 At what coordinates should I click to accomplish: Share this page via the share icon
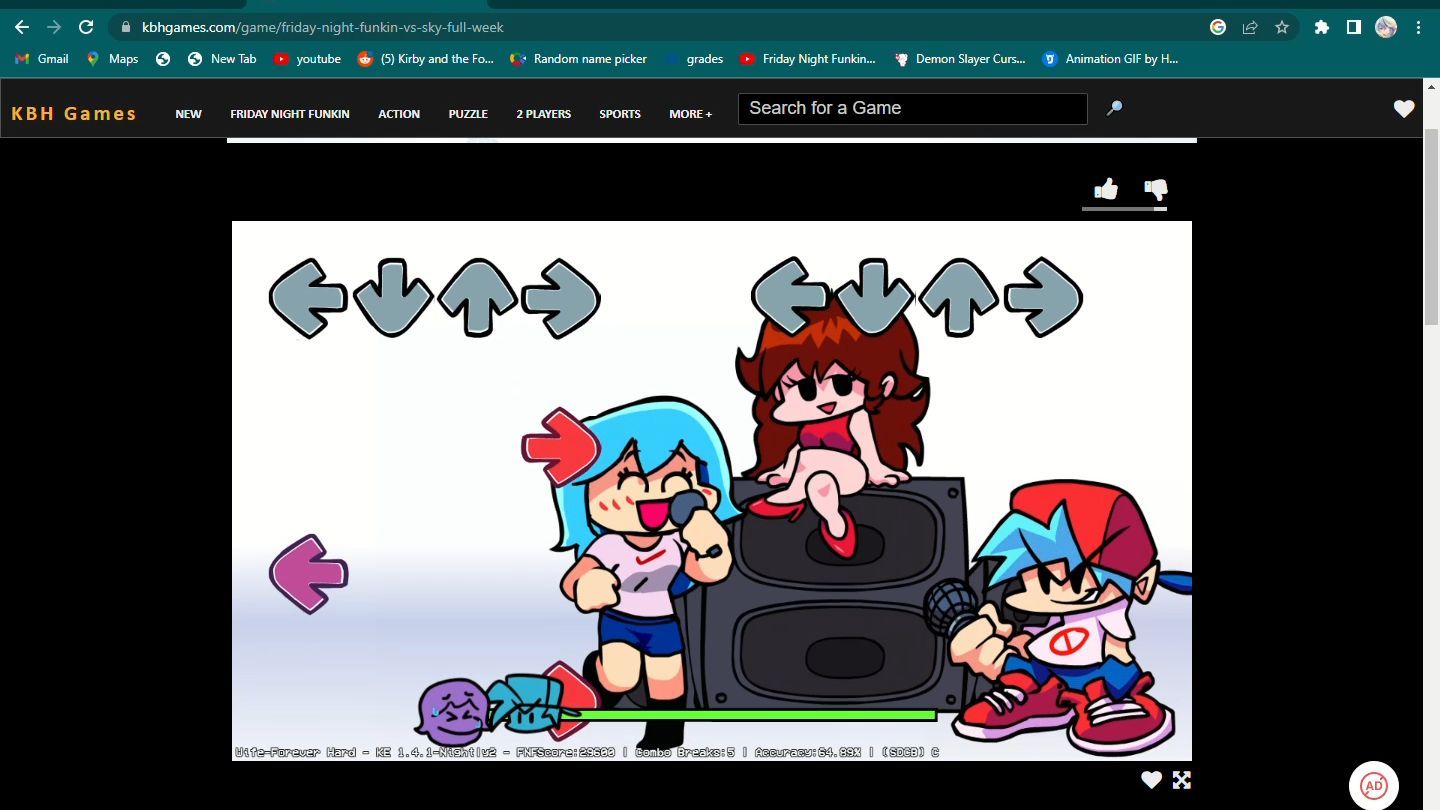tap(1250, 27)
